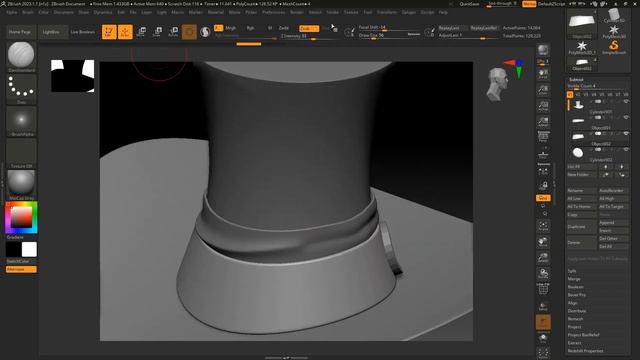Open the current brush thumbnail
This screenshot has height=360, width=640.
[x=21, y=55]
